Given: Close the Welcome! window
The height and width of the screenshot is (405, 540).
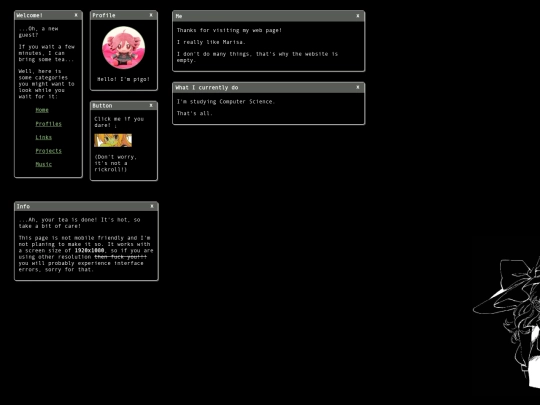Looking at the screenshot, I should coord(76,15).
